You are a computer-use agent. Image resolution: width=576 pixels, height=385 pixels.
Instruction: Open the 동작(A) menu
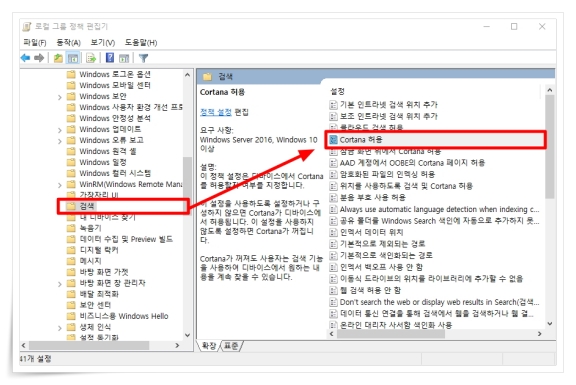coord(68,43)
